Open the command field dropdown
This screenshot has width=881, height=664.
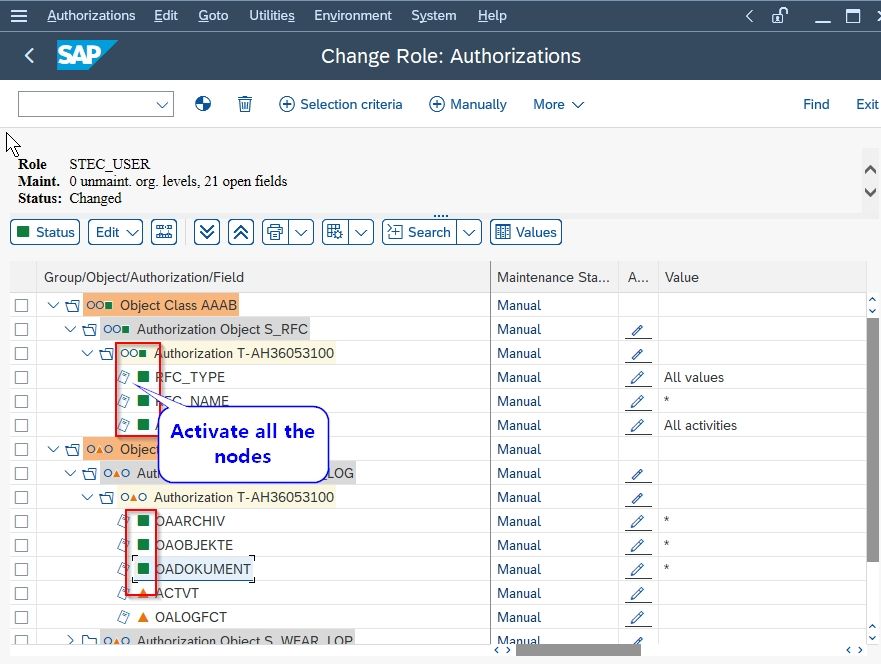[x=162, y=104]
